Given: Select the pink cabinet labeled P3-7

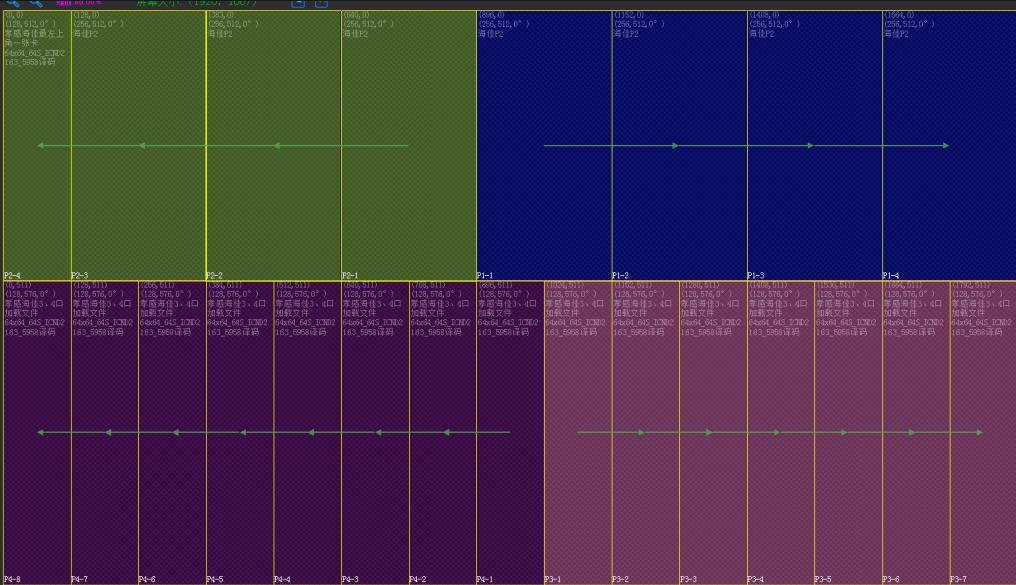Looking at the screenshot, I should (x=982, y=480).
